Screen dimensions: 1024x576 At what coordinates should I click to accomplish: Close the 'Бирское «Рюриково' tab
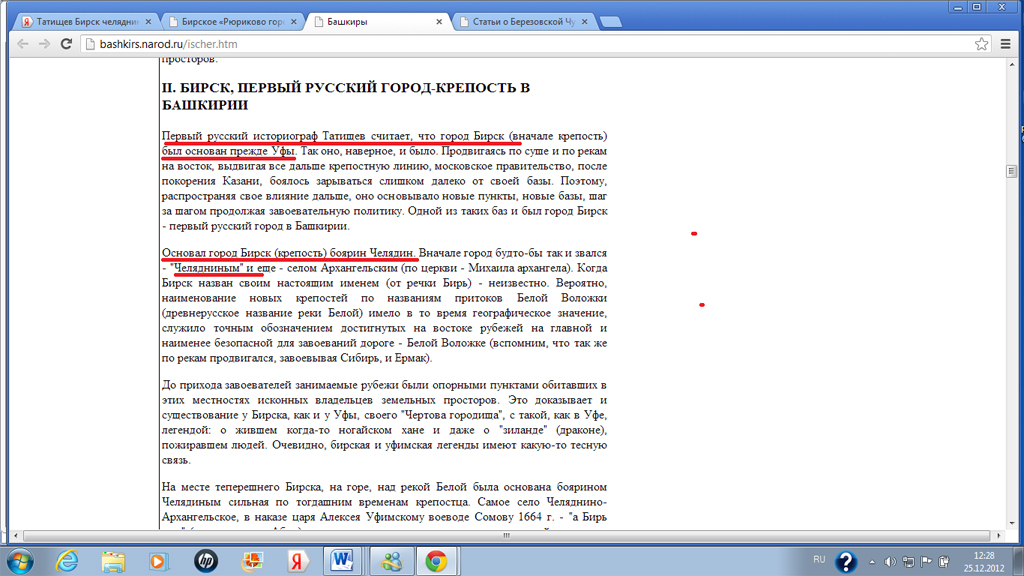pyautogui.click(x=294, y=22)
